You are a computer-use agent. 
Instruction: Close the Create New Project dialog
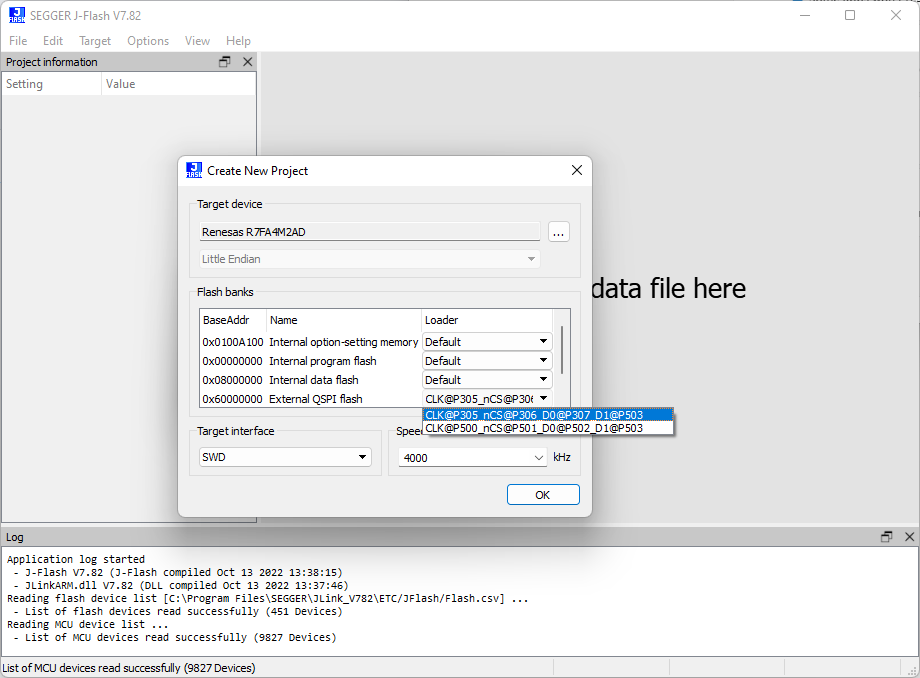[576, 171]
